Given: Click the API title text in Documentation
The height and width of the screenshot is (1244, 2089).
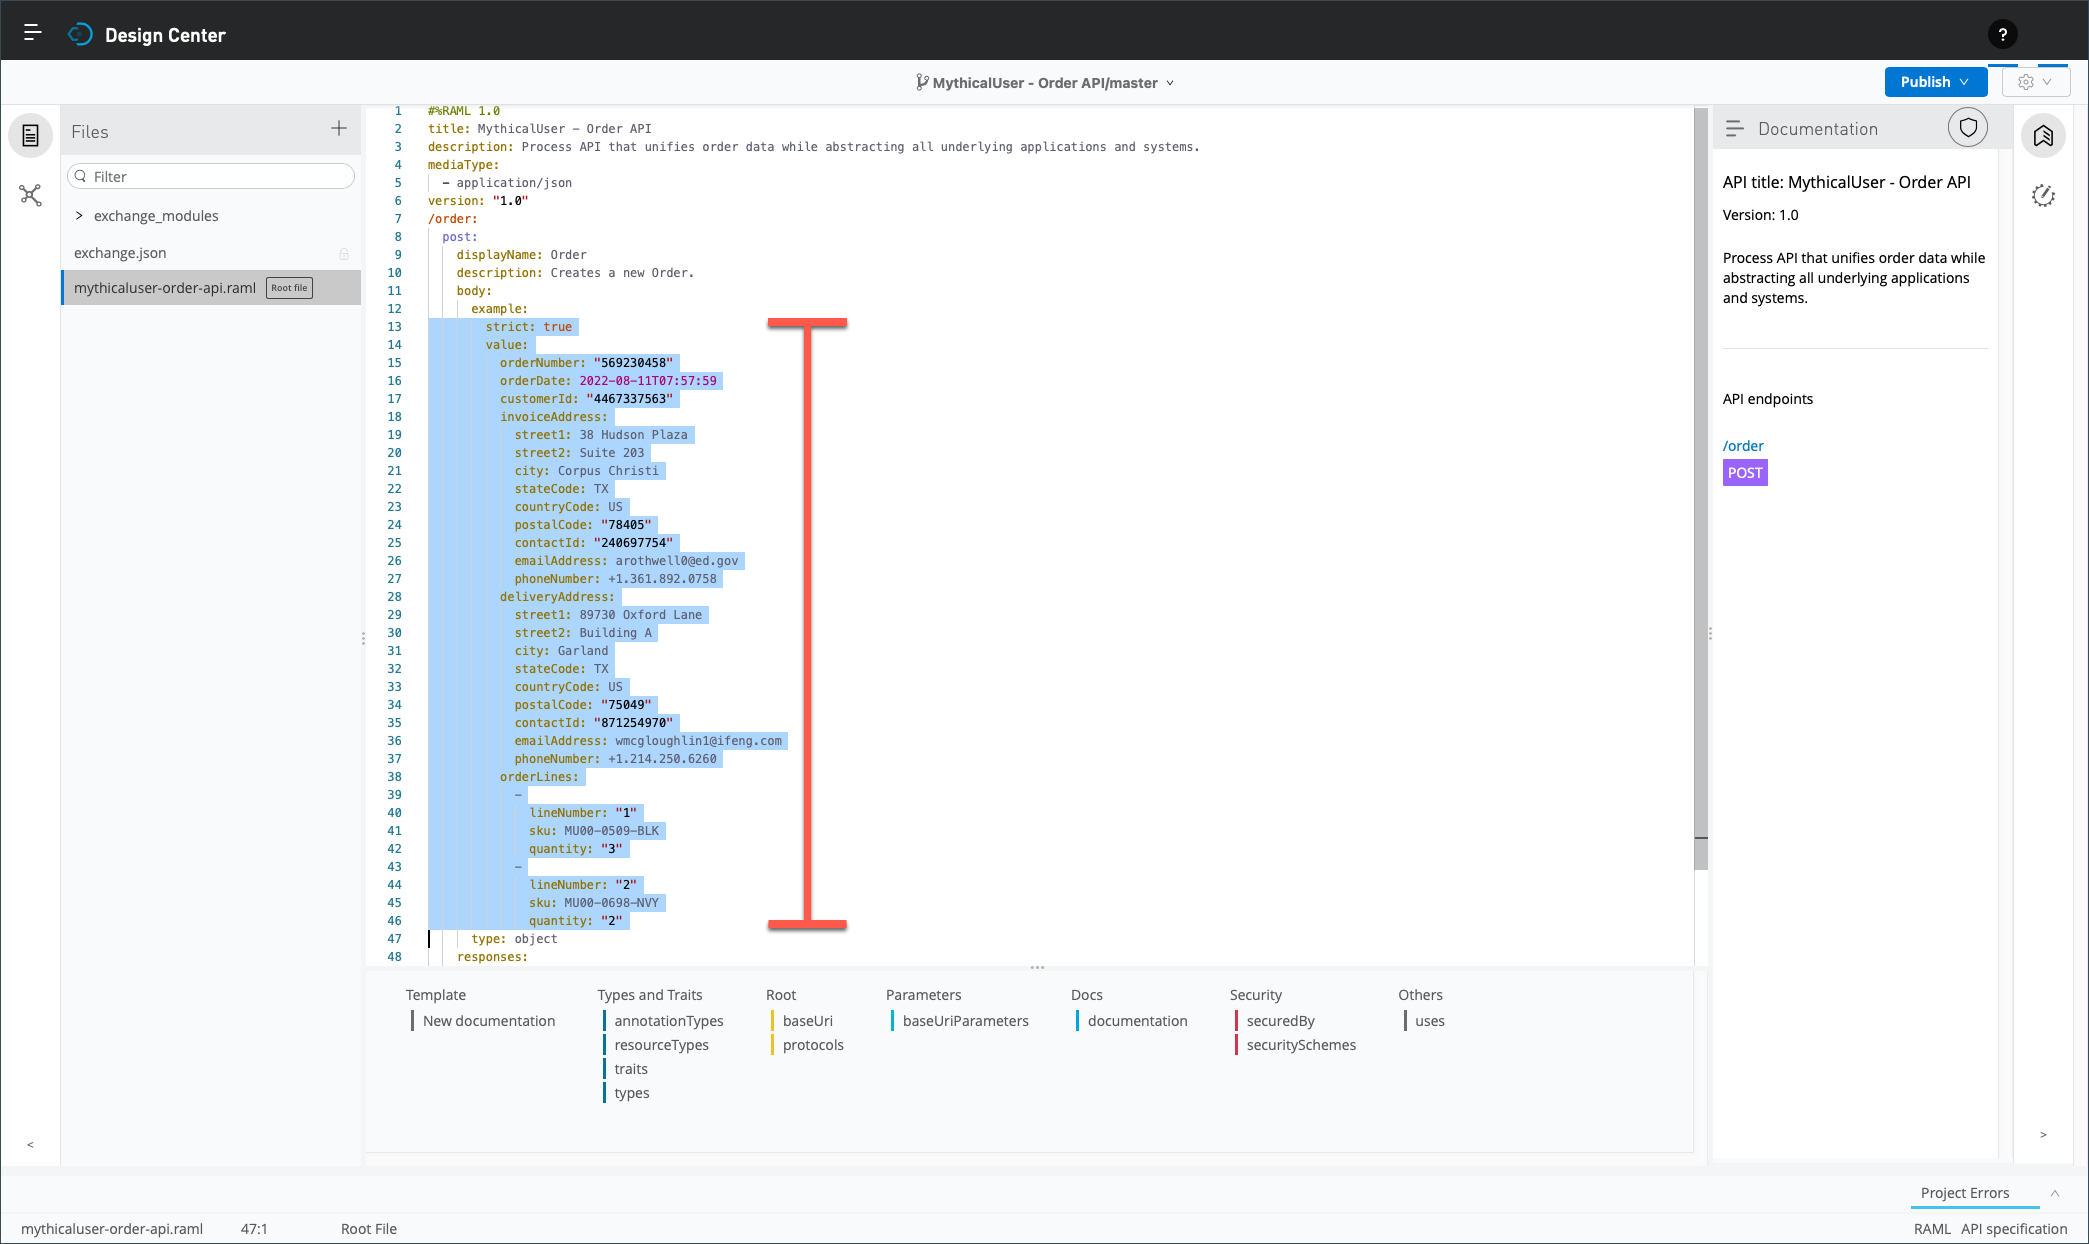Looking at the screenshot, I should [x=1846, y=182].
